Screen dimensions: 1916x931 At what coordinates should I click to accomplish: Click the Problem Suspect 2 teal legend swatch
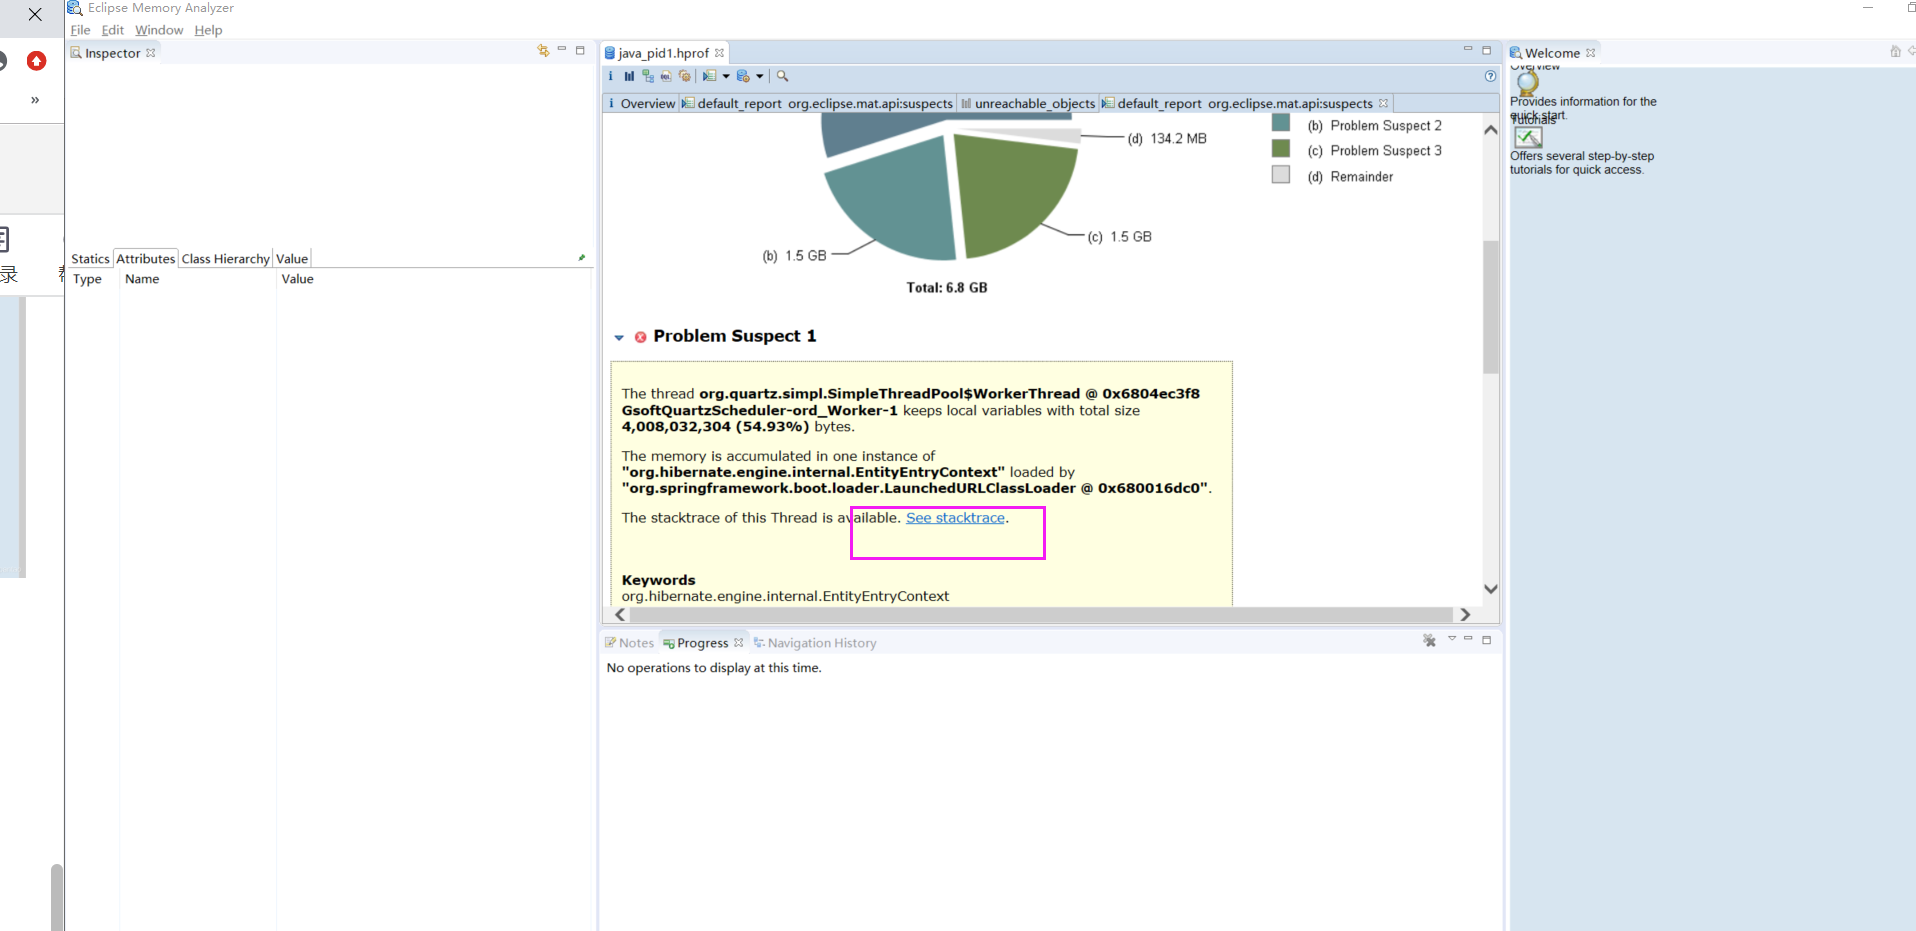1281,123
